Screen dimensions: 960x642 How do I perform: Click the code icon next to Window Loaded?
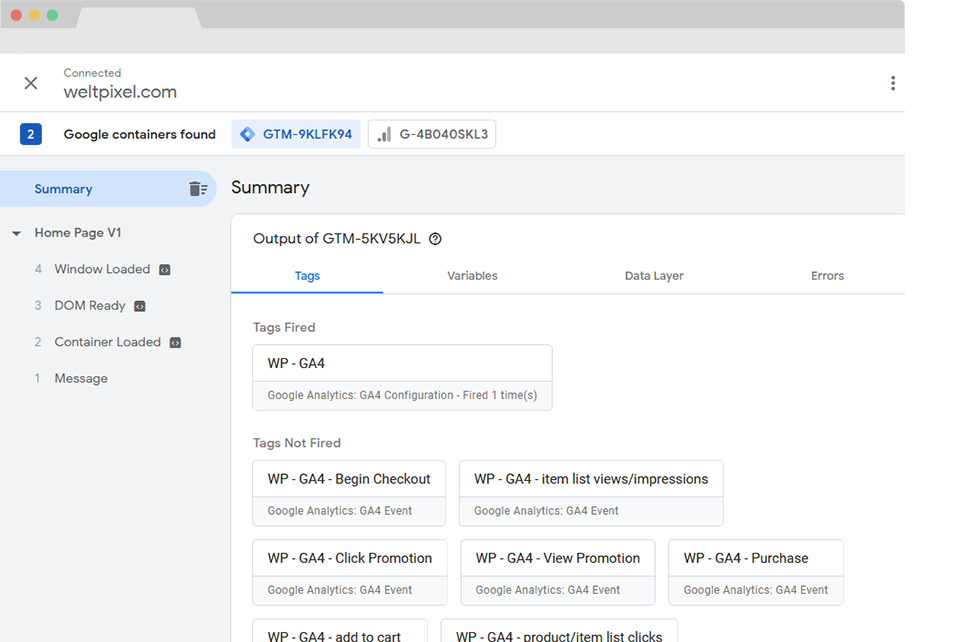[165, 270]
